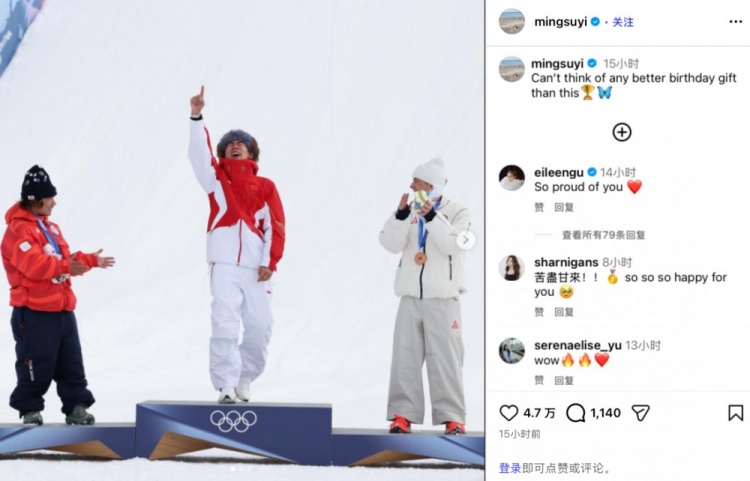The image size is (750, 481).
Task: Reply to serenaelise_yu's comment with 回复
Action: tap(564, 380)
